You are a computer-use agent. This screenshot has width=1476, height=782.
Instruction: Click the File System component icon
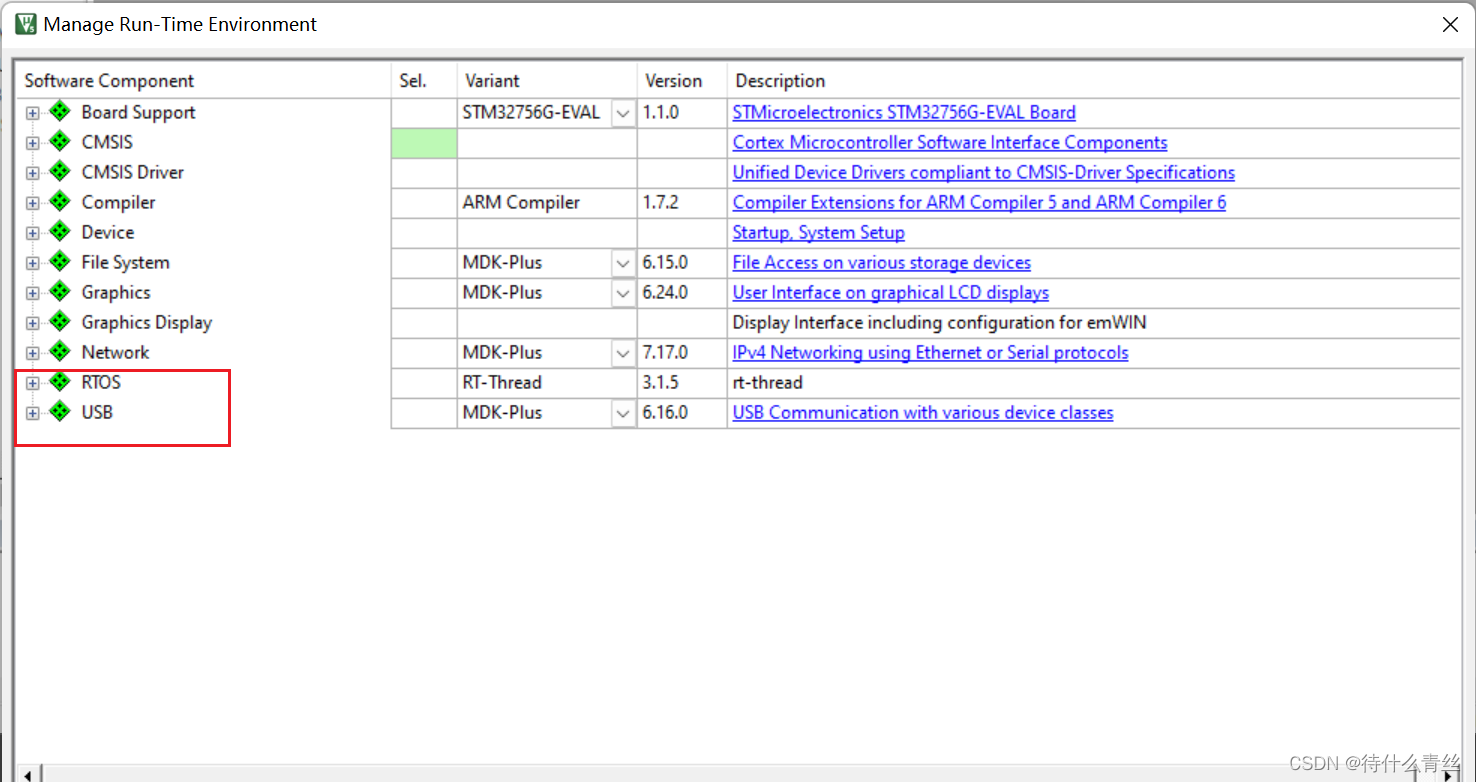tap(60, 262)
